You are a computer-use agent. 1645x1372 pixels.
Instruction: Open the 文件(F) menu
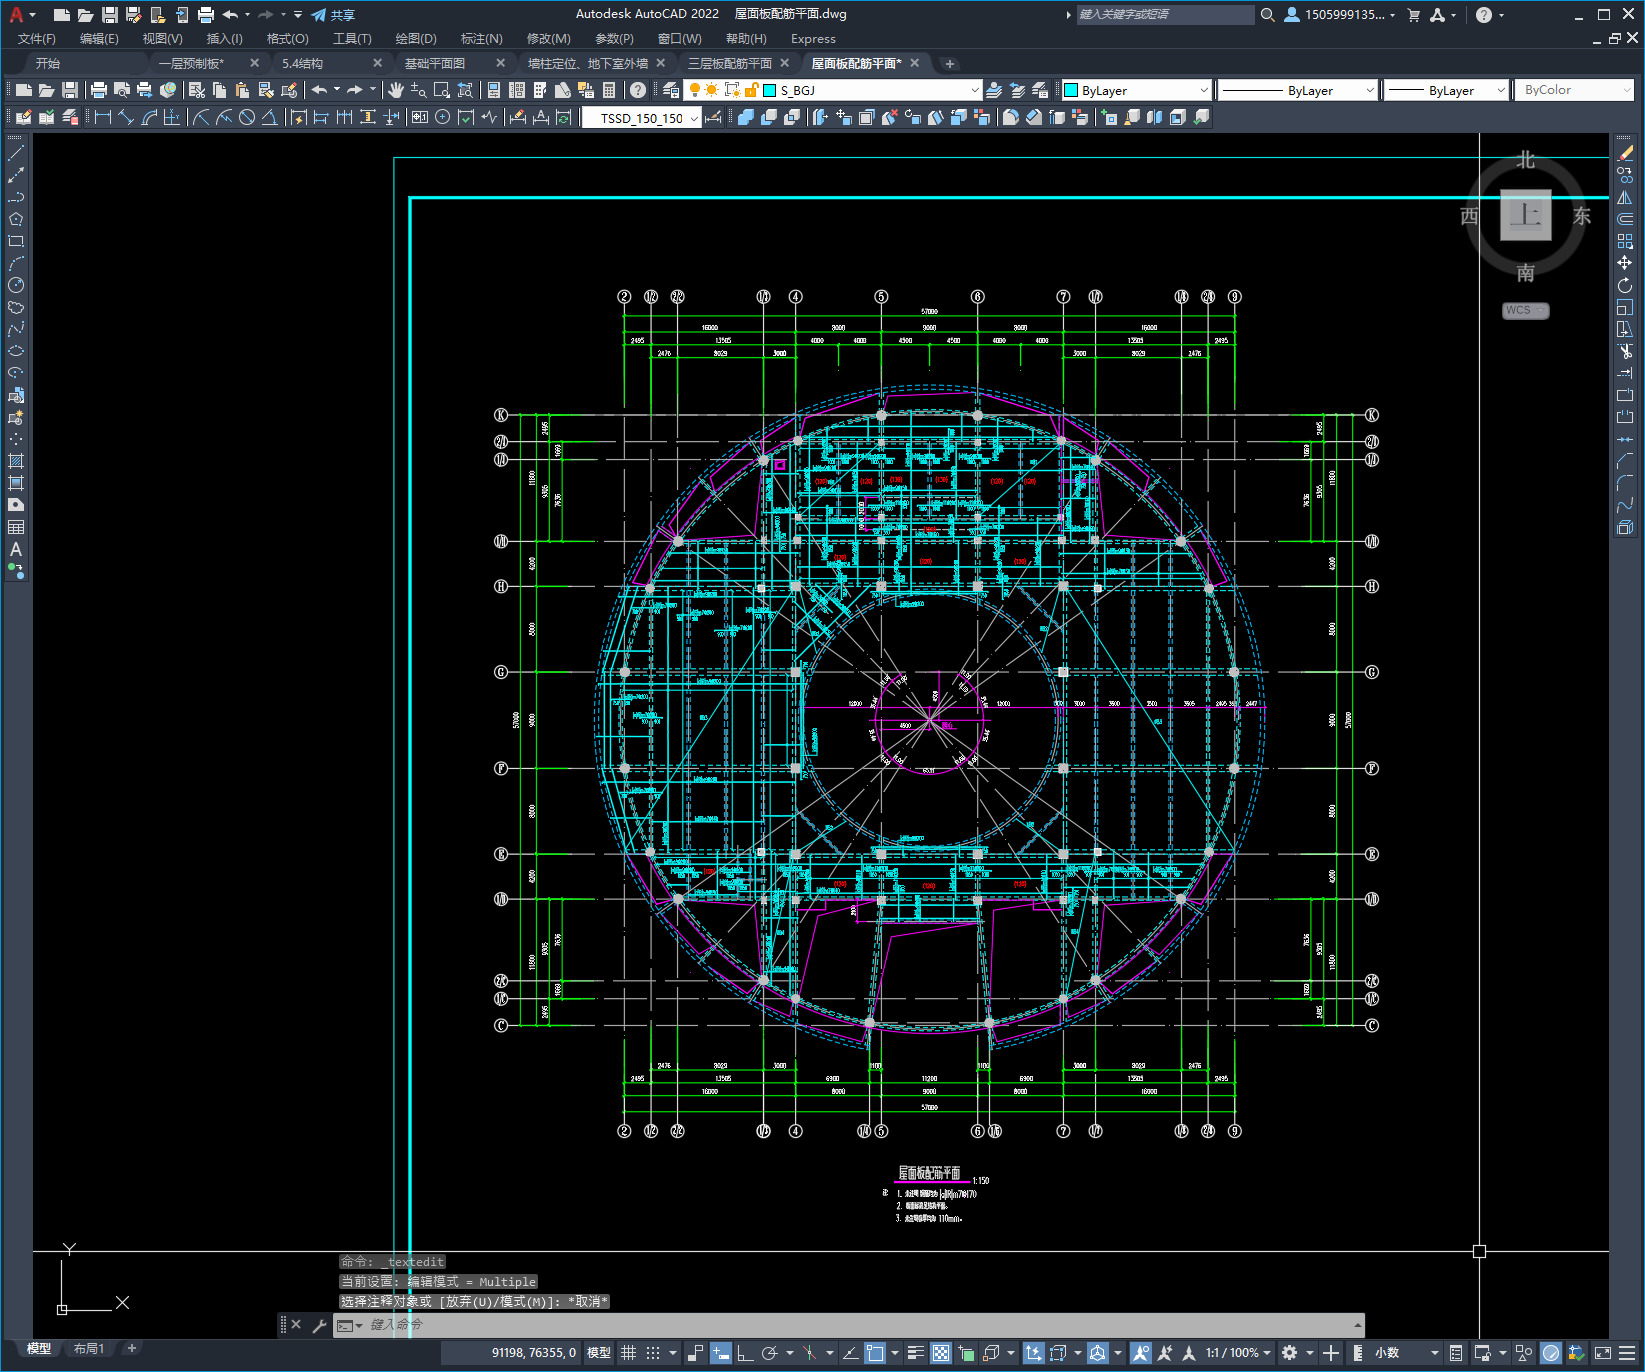click(x=37, y=39)
